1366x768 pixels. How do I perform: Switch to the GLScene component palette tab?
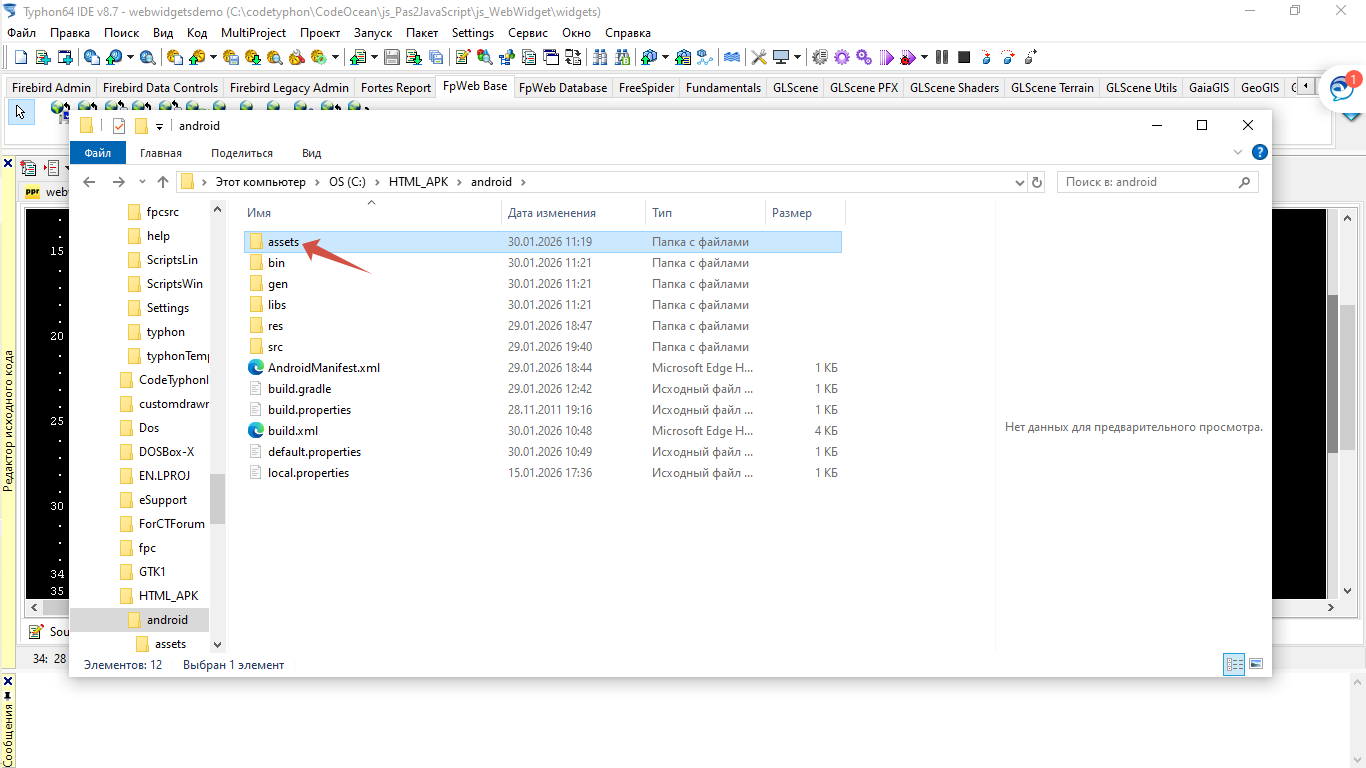click(795, 88)
